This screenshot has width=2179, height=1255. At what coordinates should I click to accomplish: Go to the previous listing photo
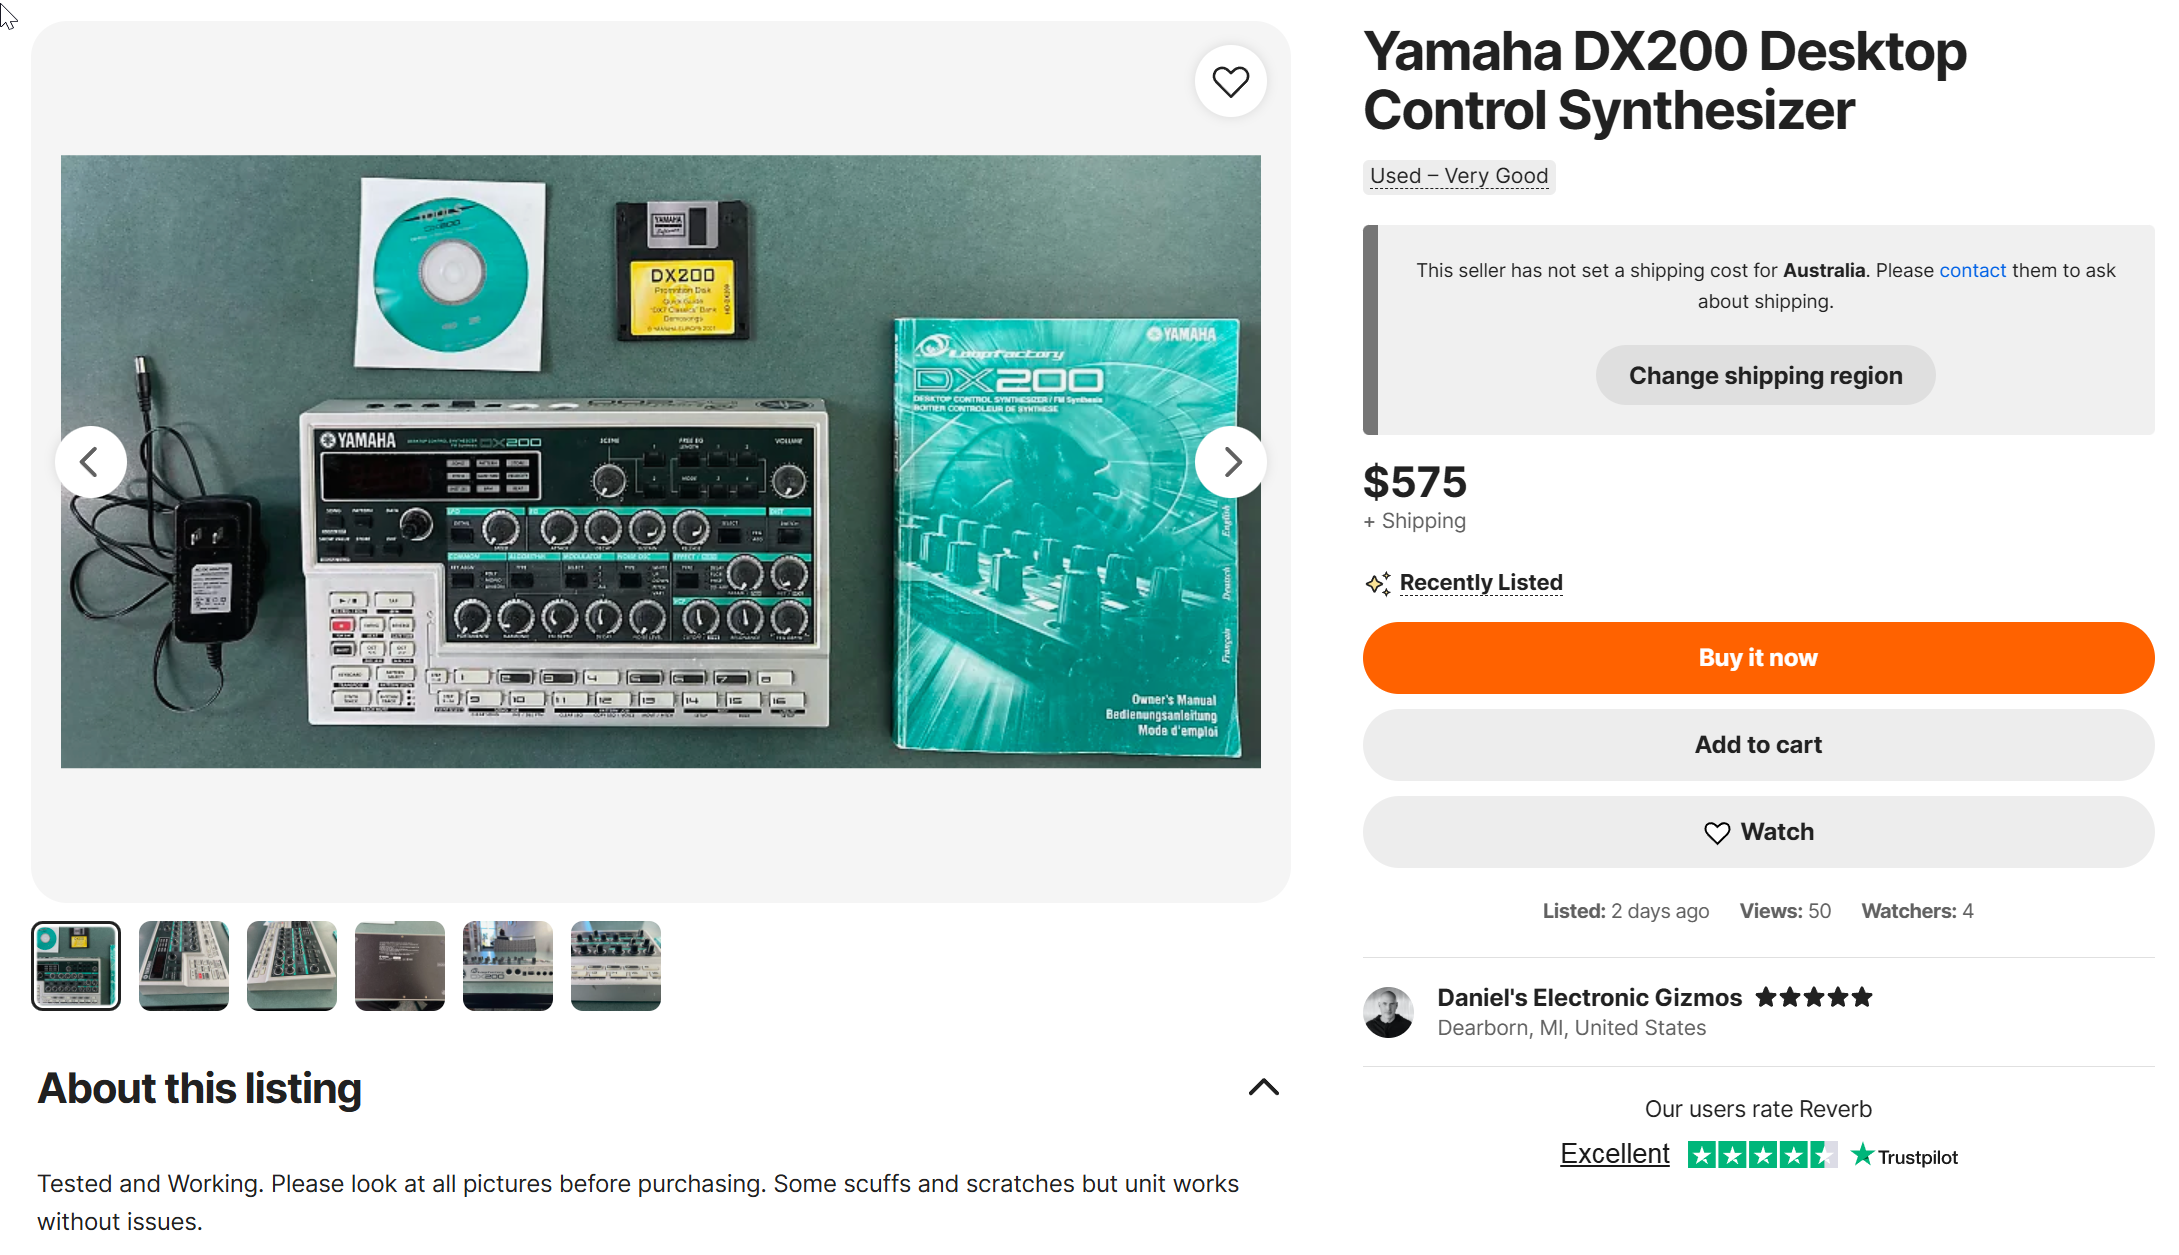[90, 462]
